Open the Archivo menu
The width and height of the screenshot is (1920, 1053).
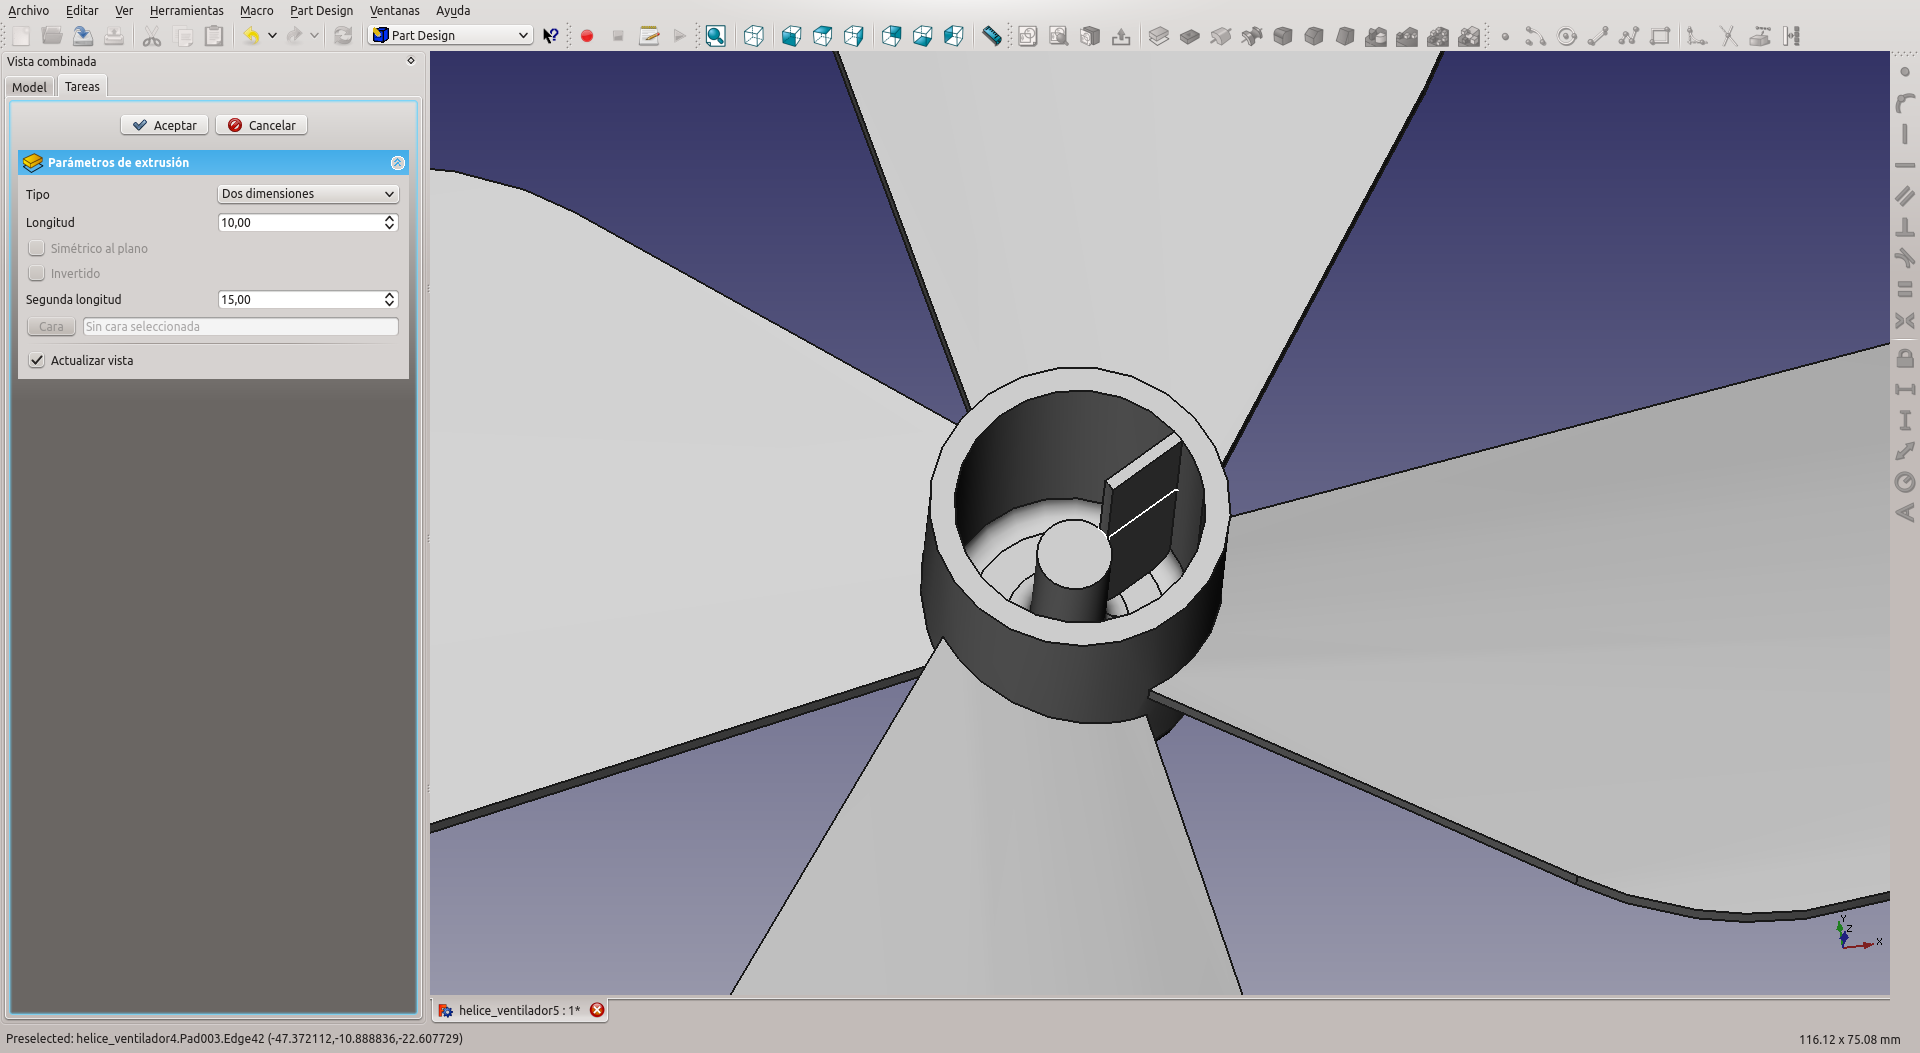(x=28, y=10)
